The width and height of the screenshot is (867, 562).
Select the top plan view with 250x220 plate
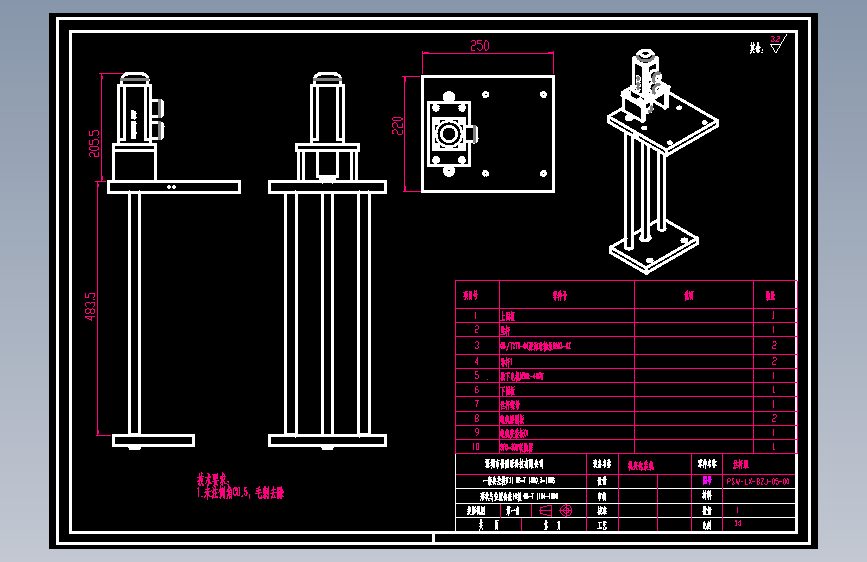(x=488, y=134)
